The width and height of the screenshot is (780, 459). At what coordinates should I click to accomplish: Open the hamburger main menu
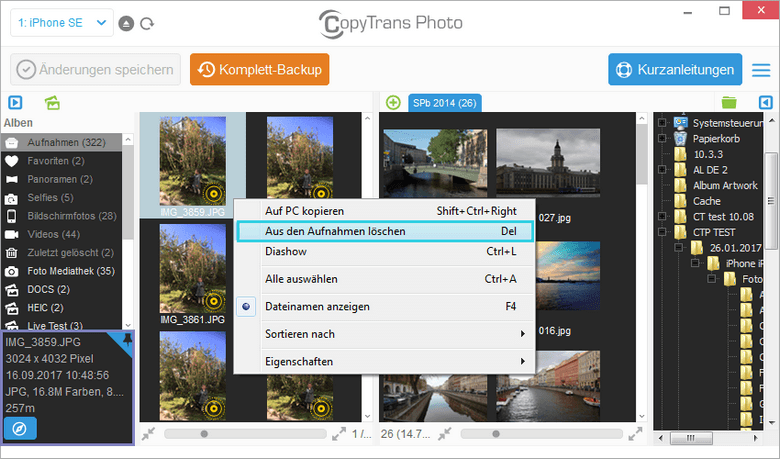[x=761, y=70]
